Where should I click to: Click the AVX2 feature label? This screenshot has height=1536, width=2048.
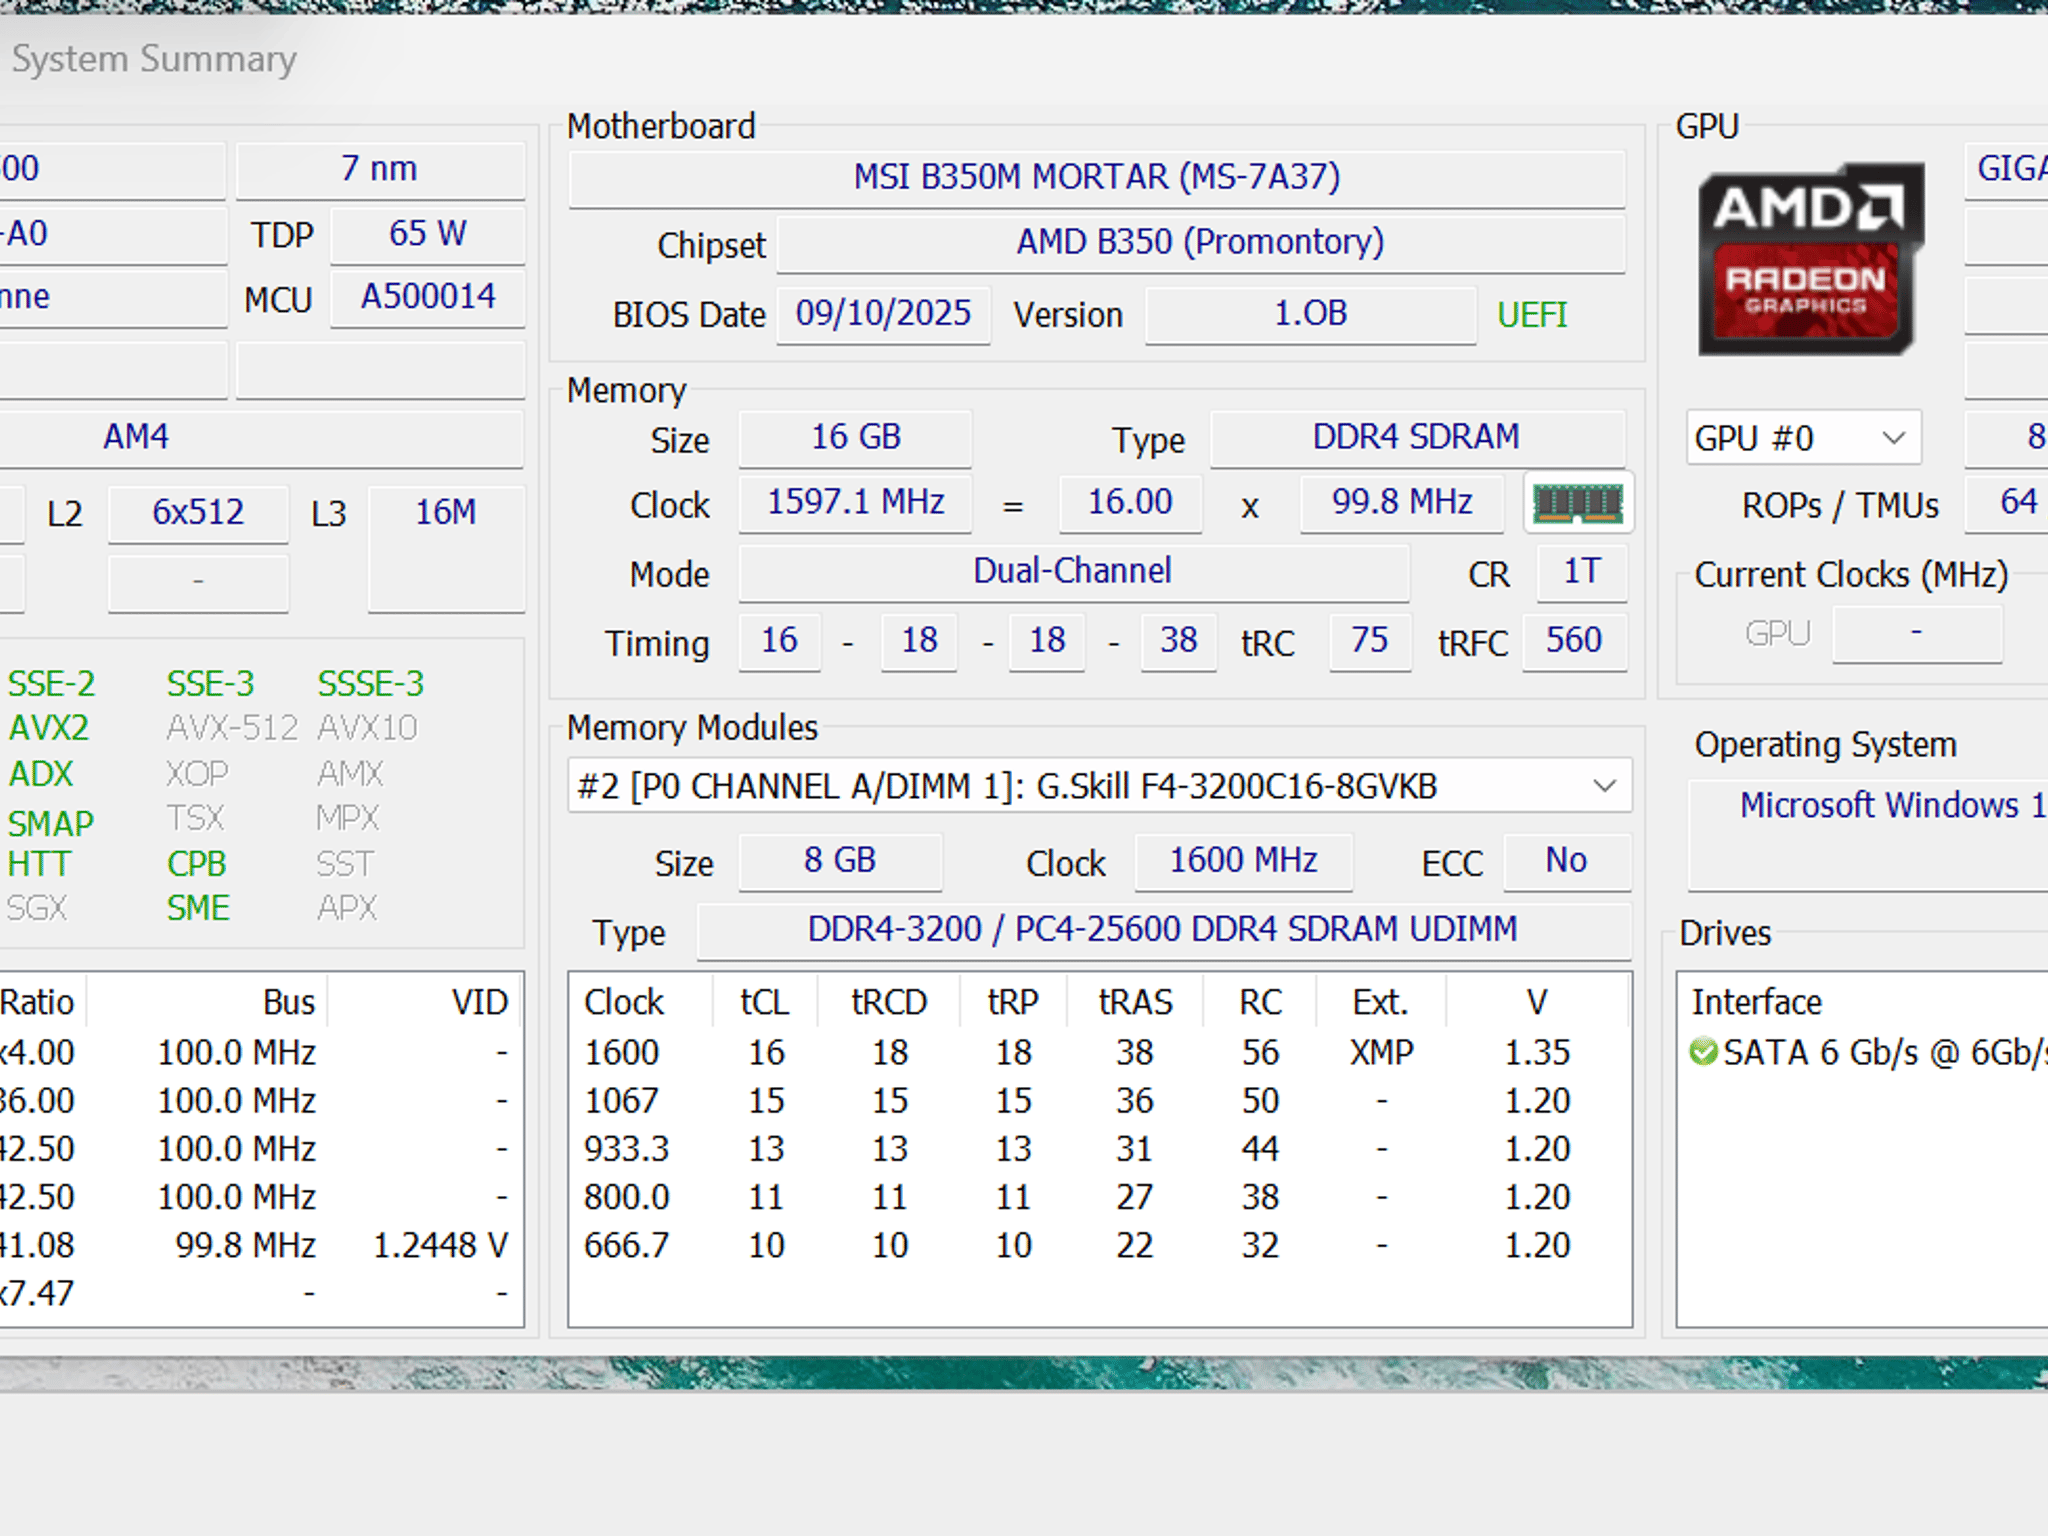click(48, 728)
